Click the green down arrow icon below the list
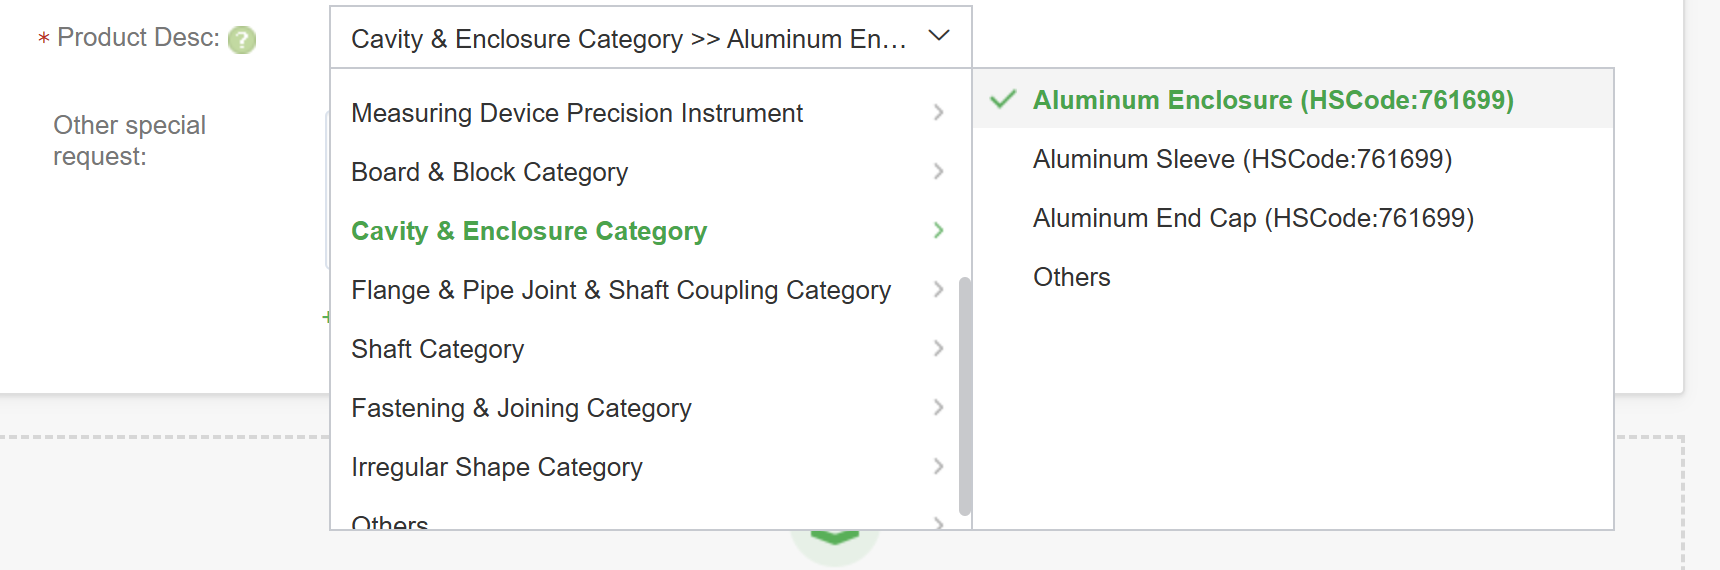This screenshot has width=1720, height=570. 835,538
